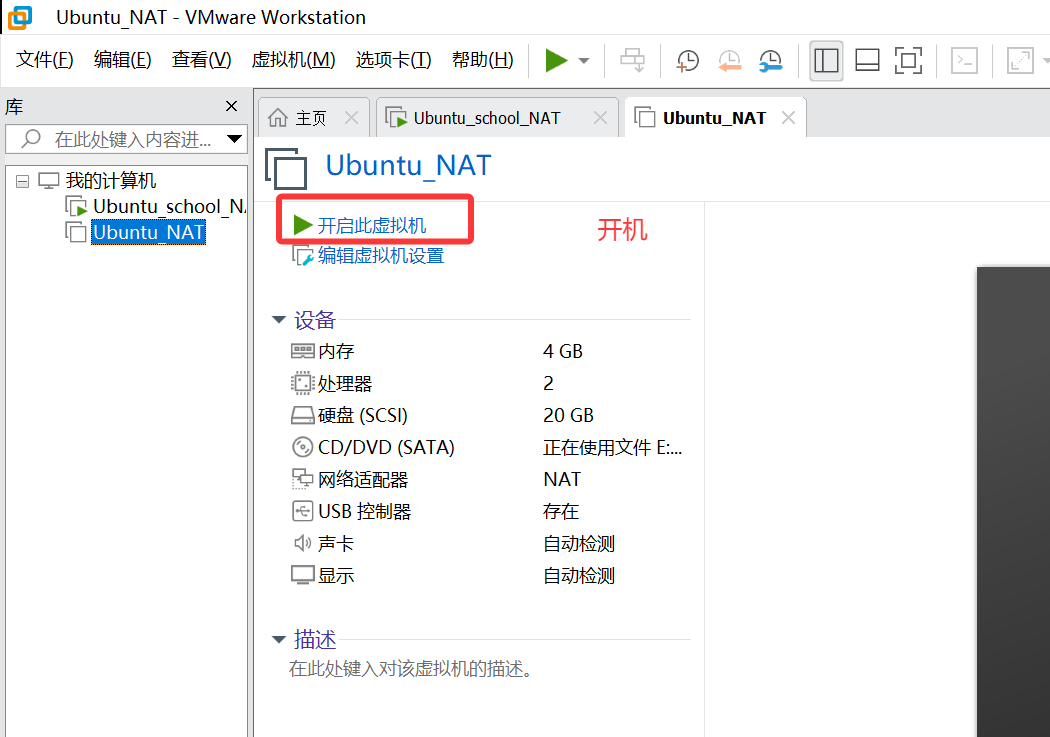
Task: Click the 4 GB memory value
Action: click(562, 351)
